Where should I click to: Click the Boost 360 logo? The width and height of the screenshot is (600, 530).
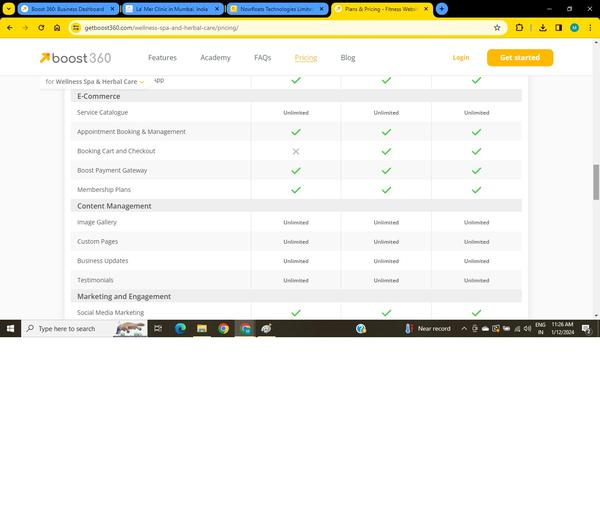pos(75,58)
